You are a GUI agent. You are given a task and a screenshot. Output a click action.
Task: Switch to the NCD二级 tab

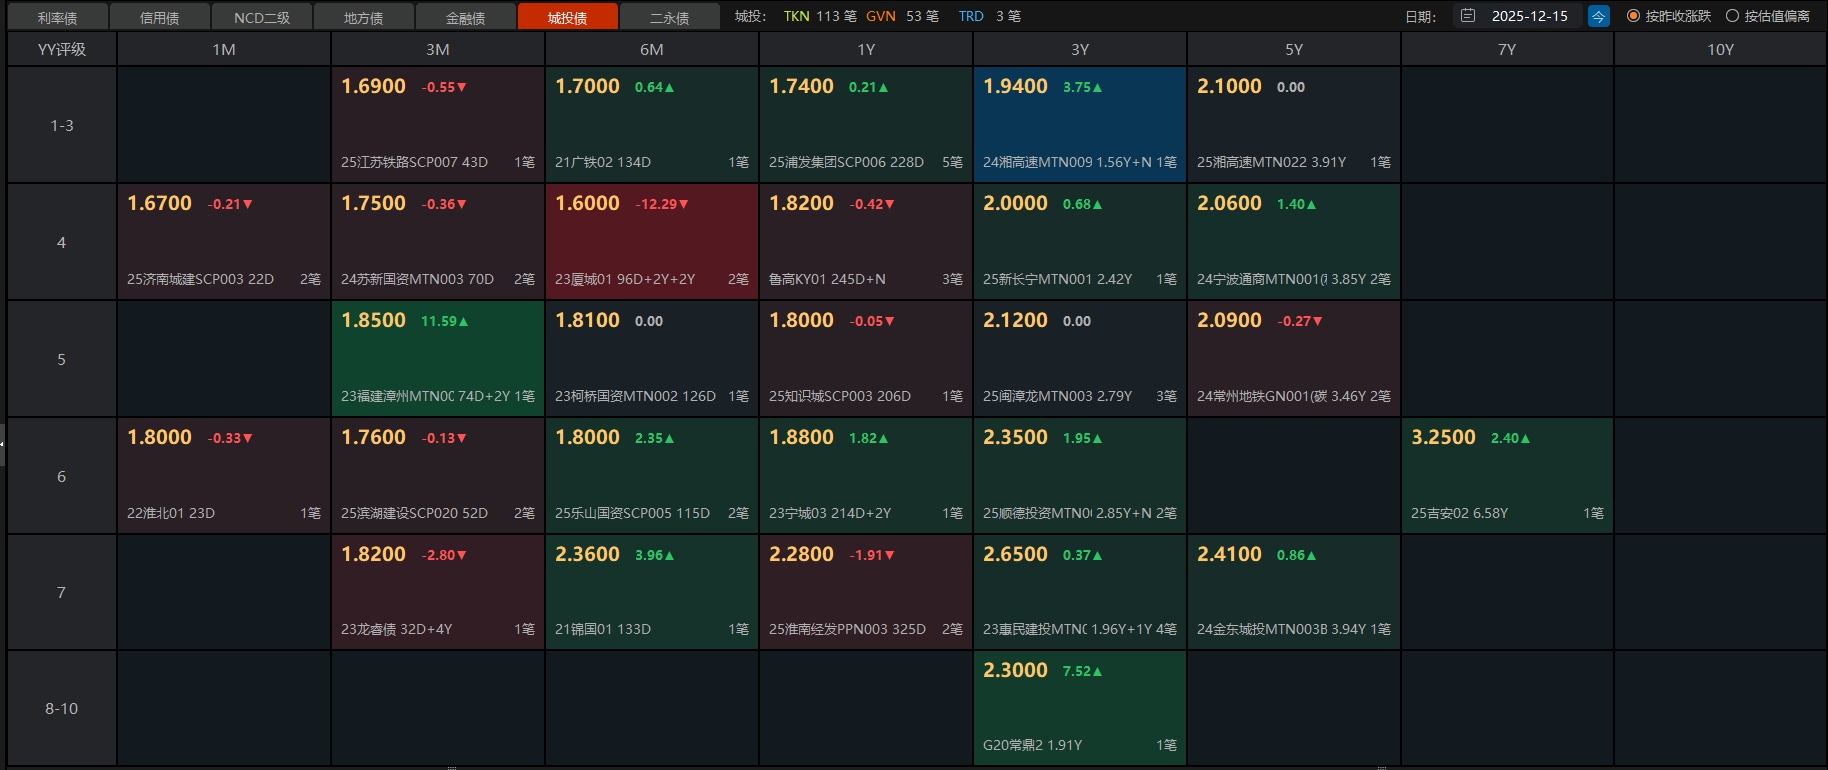pos(262,17)
